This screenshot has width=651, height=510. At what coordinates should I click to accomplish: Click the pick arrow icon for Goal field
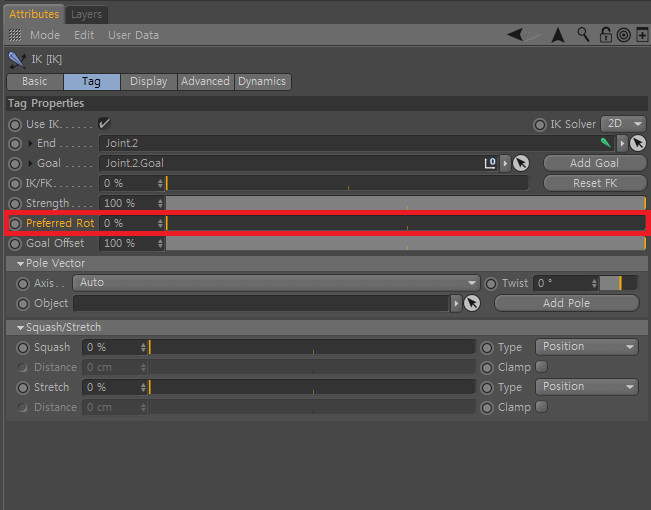coord(521,163)
